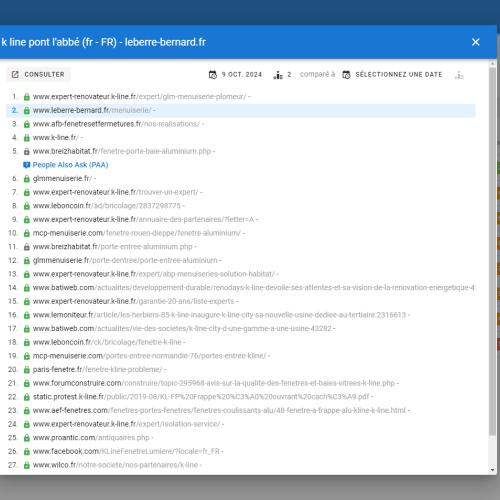Image resolution: width=500 pixels, height=500 pixels.
Task: Click the calendar icon beside 9 OCT. 2024
Action: click(213, 75)
